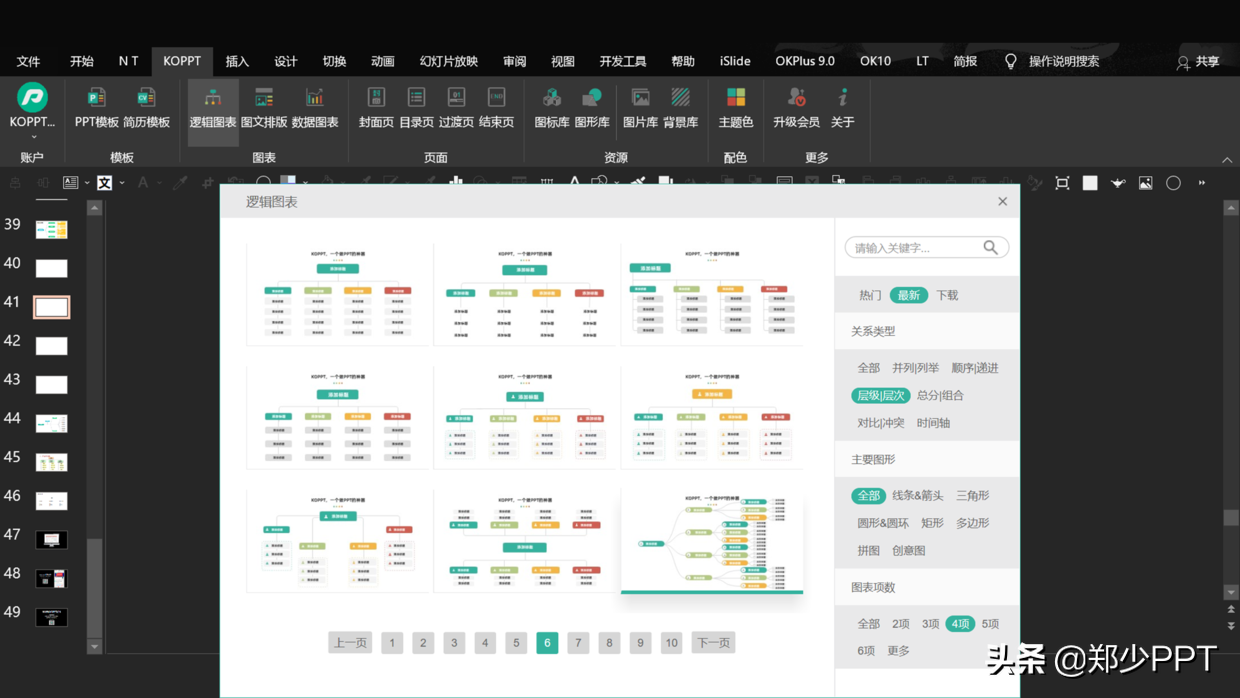Viewport: 1240px width, 698px height.
Task: Select 圆形&圆环 shape filter
Action: (883, 523)
